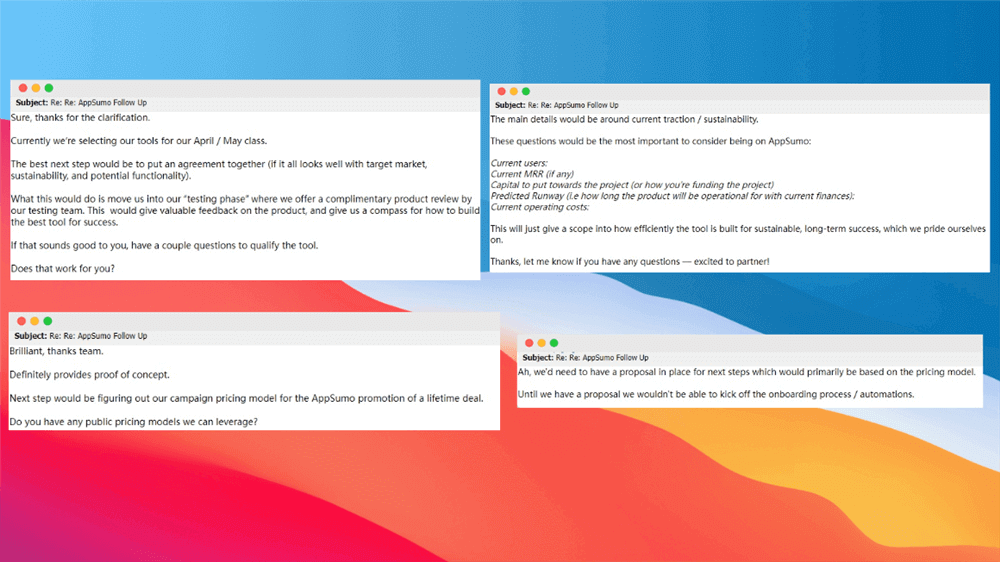The width and height of the screenshot is (1000, 562).
Task: Maximize the 'Ah, we'd need a proposal' email window
Action: click(554, 343)
